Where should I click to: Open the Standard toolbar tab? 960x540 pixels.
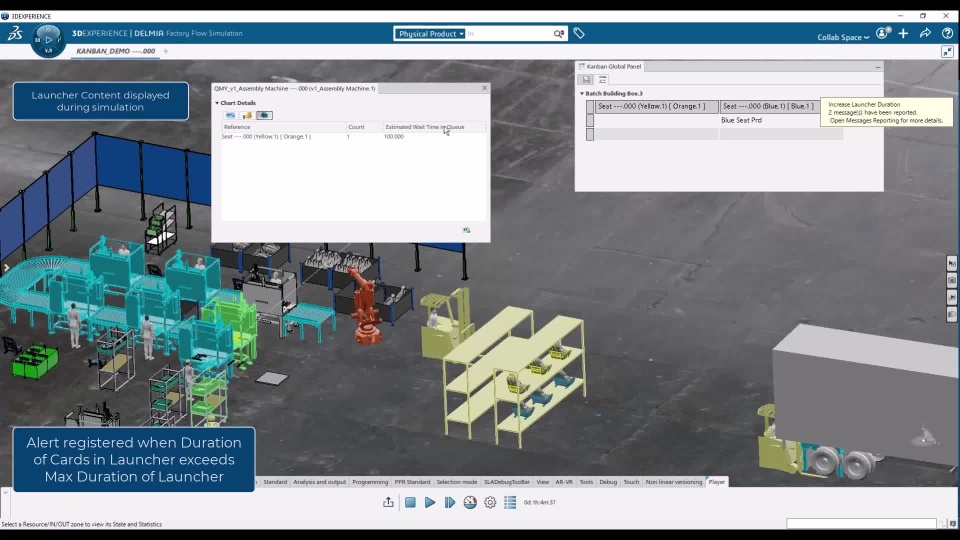coord(275,482)
